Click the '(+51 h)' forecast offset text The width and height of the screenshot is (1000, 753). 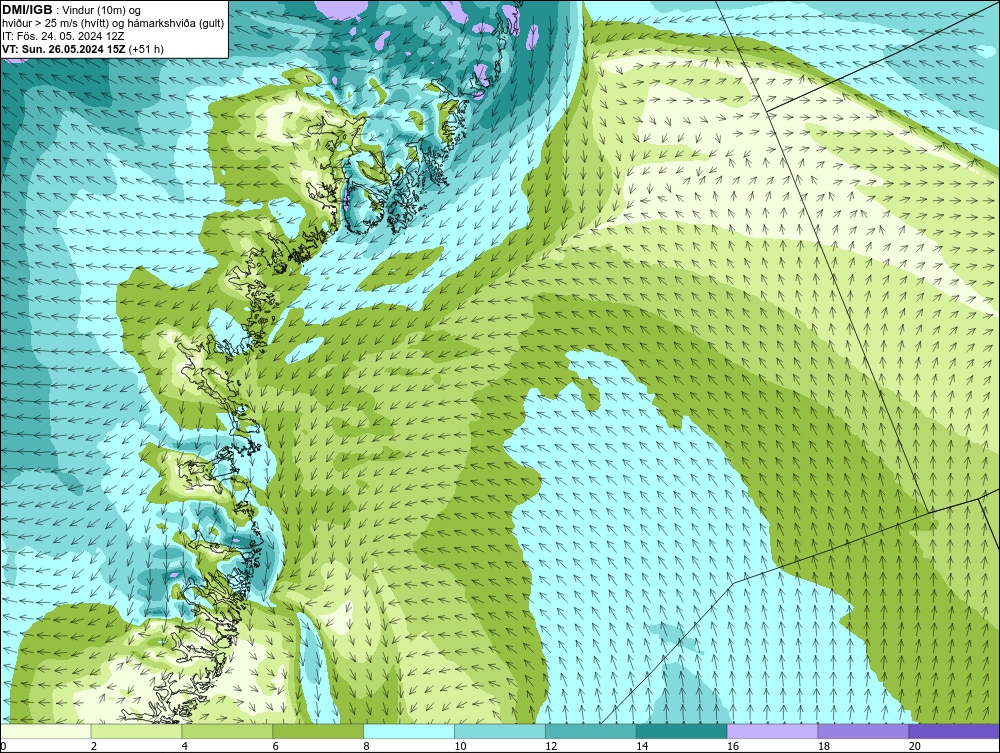click(x=146, y=49)
